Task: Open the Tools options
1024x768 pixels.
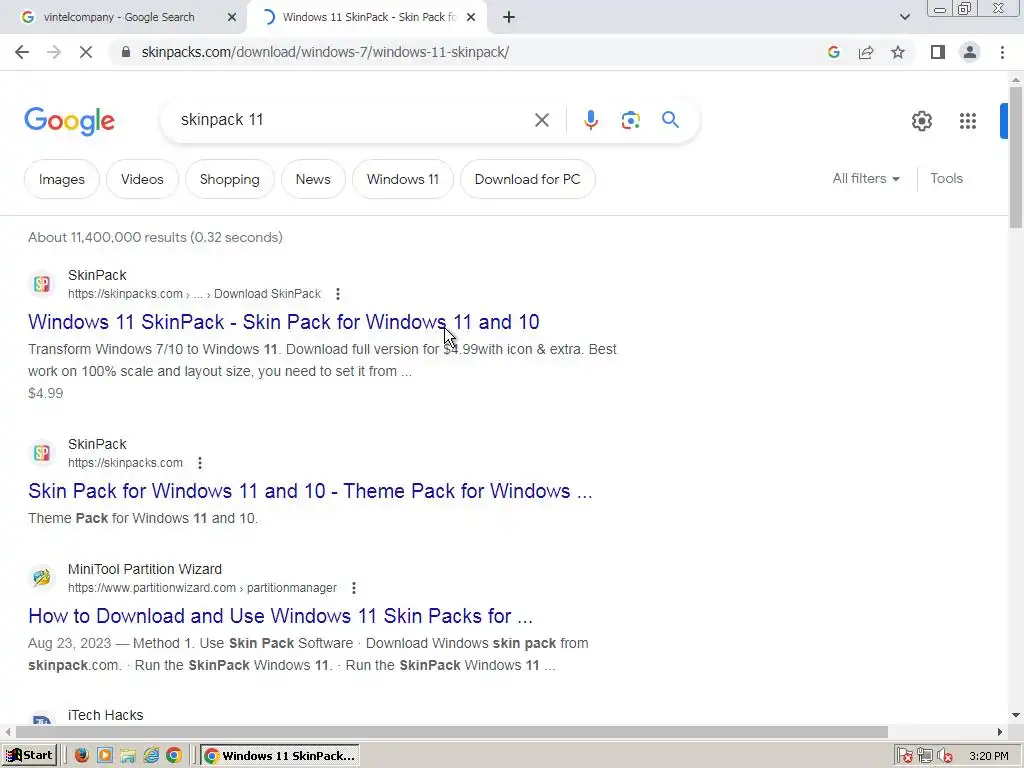Action: click(x=946, y=178)
